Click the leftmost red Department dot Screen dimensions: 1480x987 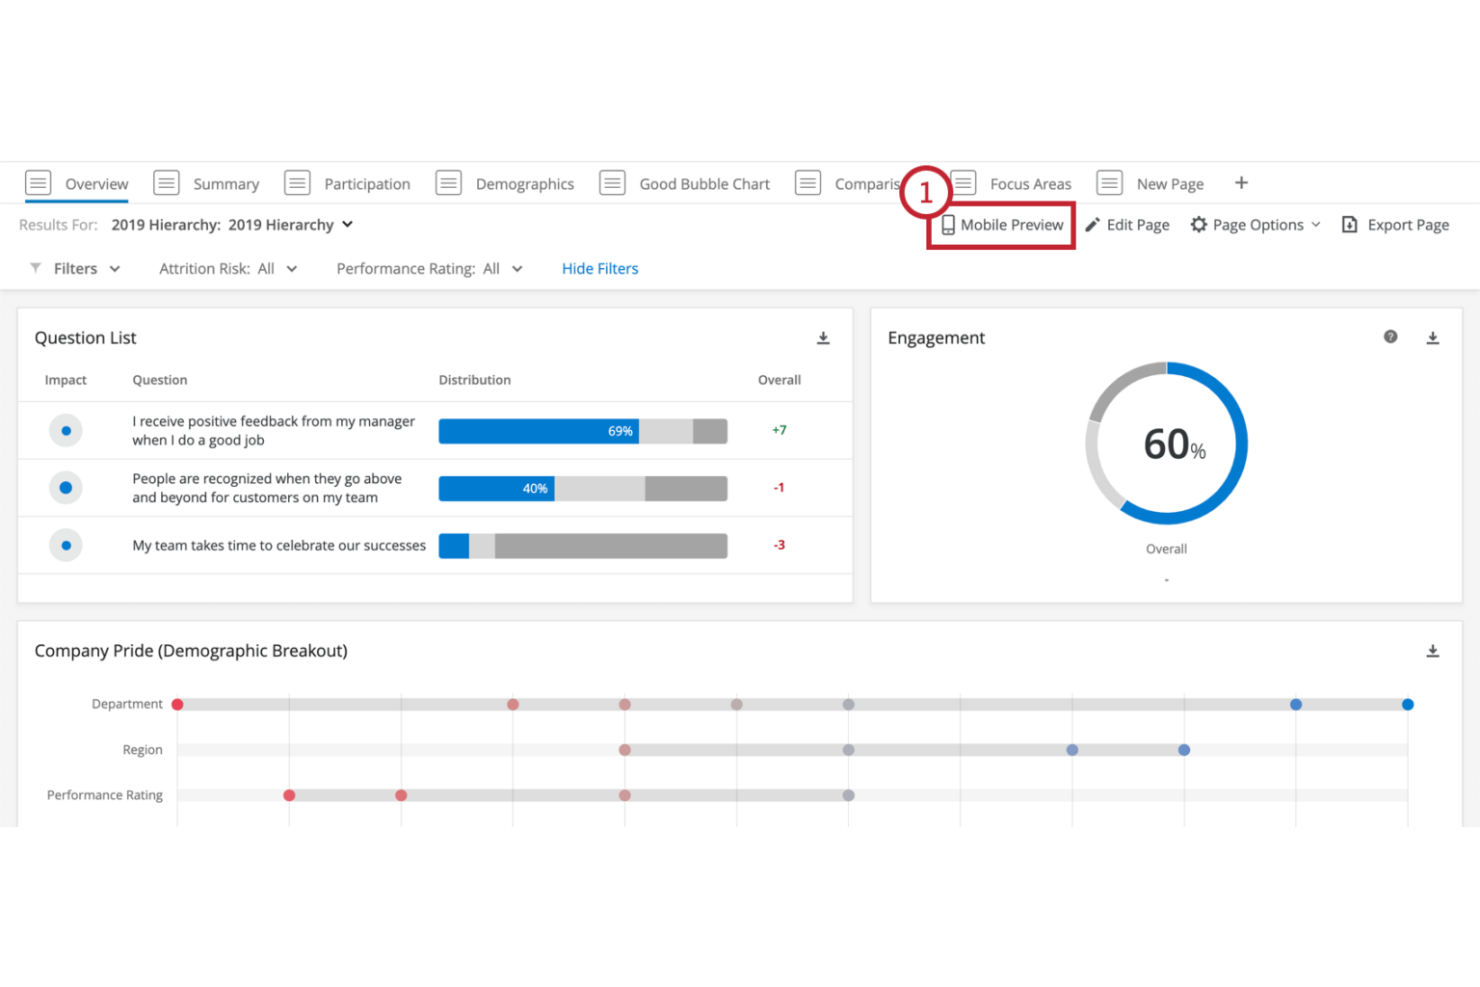pyautogui.click(x=178, y=705)
